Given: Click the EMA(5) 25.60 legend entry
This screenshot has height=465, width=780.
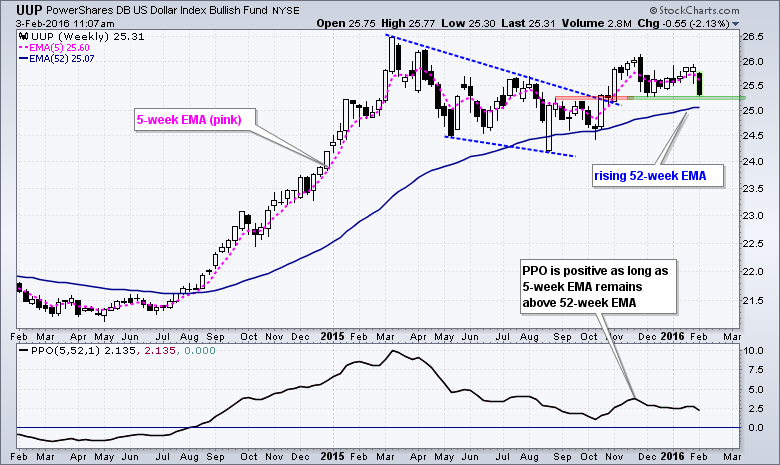Looking at the screenshot, I should [x=54, y=48].
